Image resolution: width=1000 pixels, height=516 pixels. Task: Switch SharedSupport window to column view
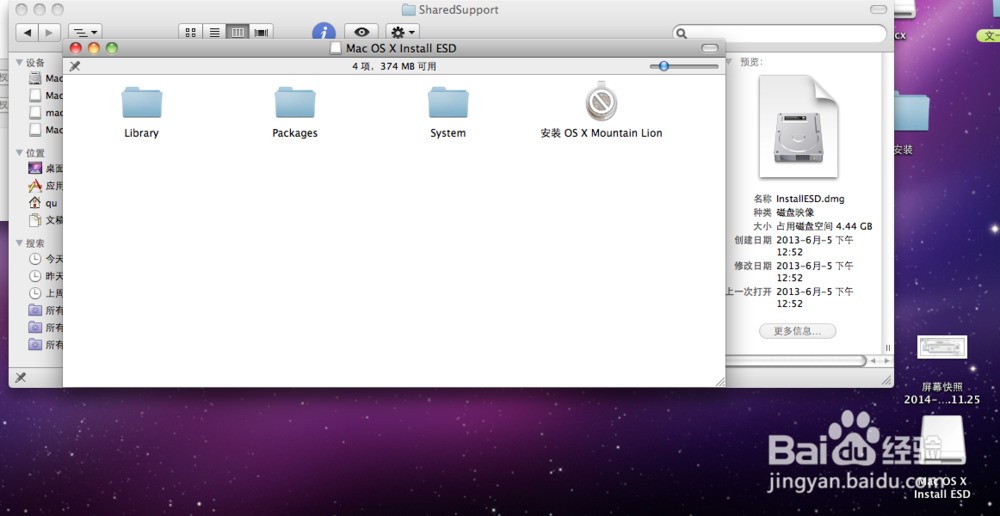pos(238,33)
